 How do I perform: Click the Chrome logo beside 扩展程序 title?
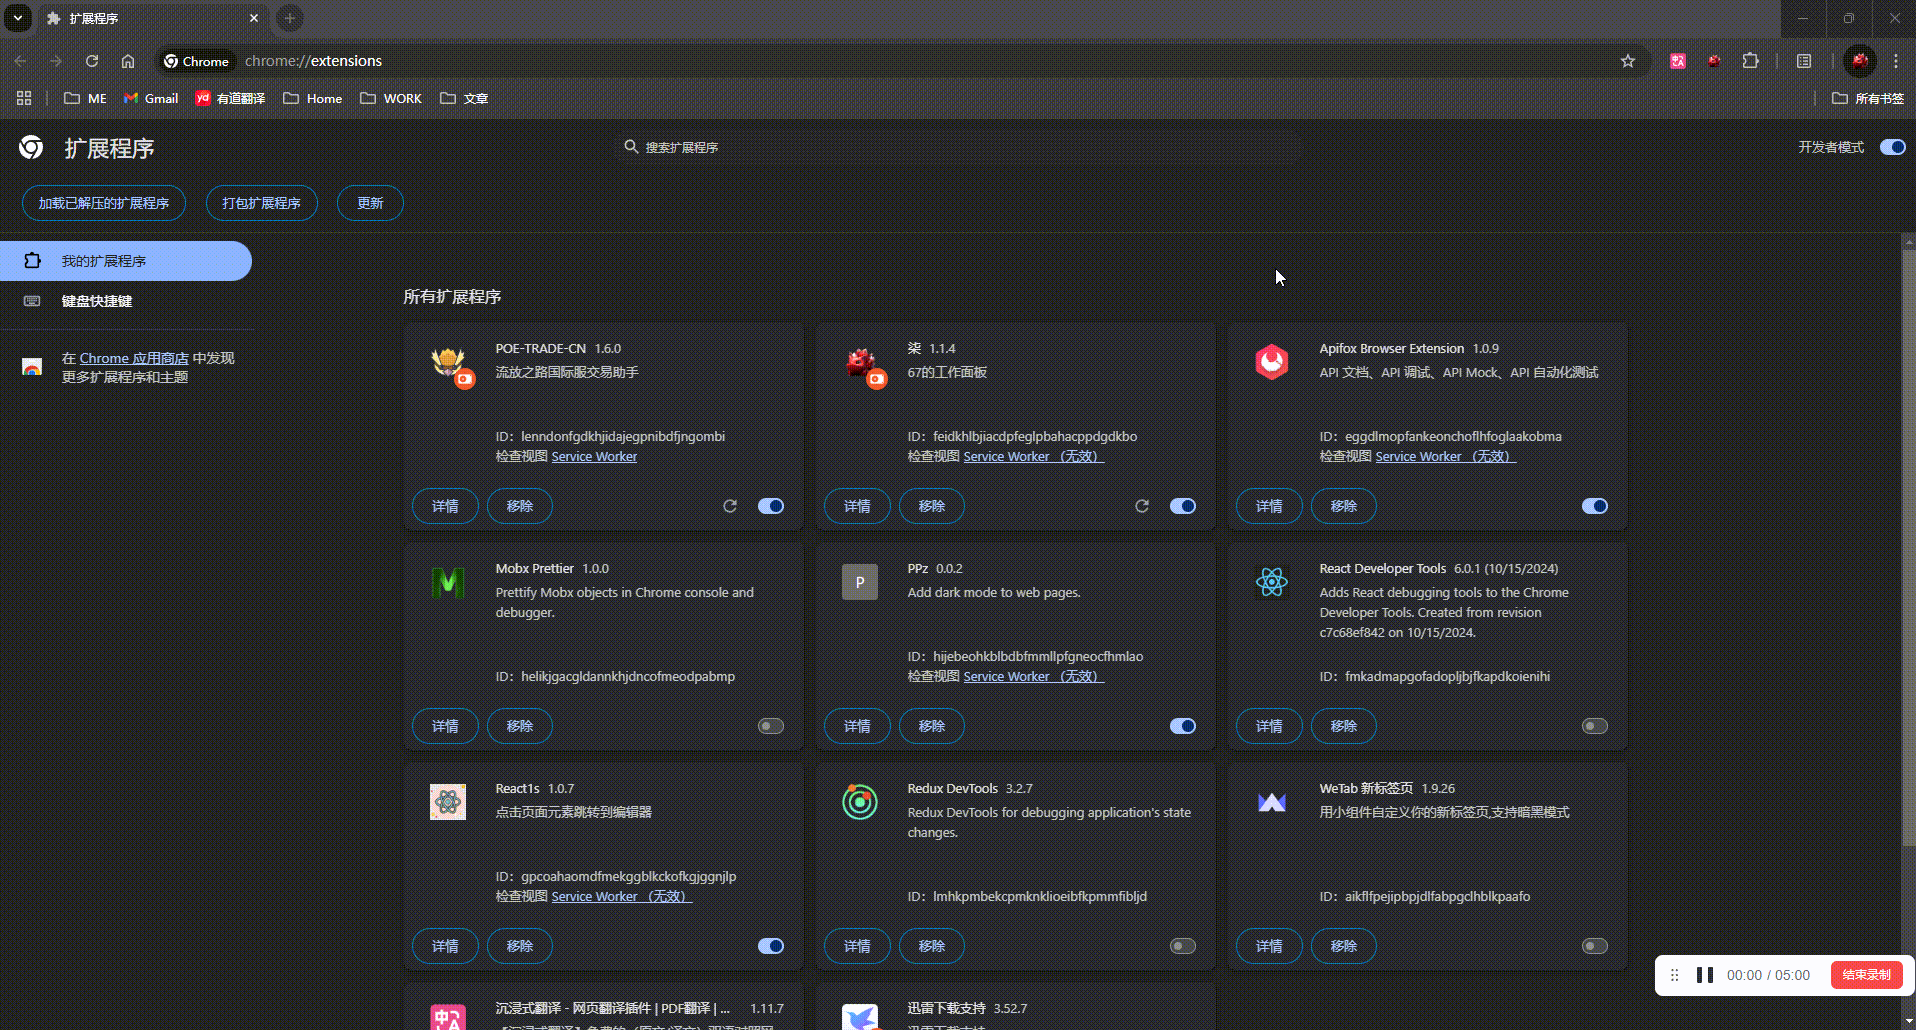click(31, 148)
